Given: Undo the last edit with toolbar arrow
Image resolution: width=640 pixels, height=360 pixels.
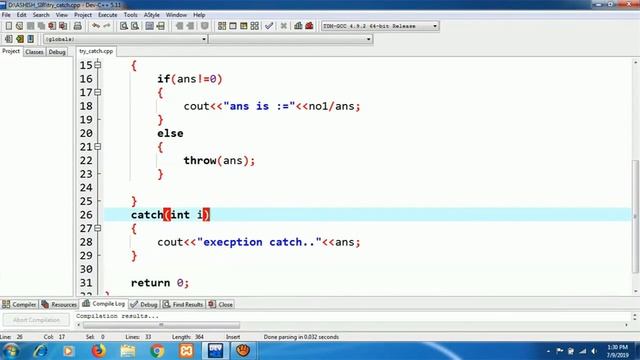Looking at the screenshot, I should pos(96,26).
